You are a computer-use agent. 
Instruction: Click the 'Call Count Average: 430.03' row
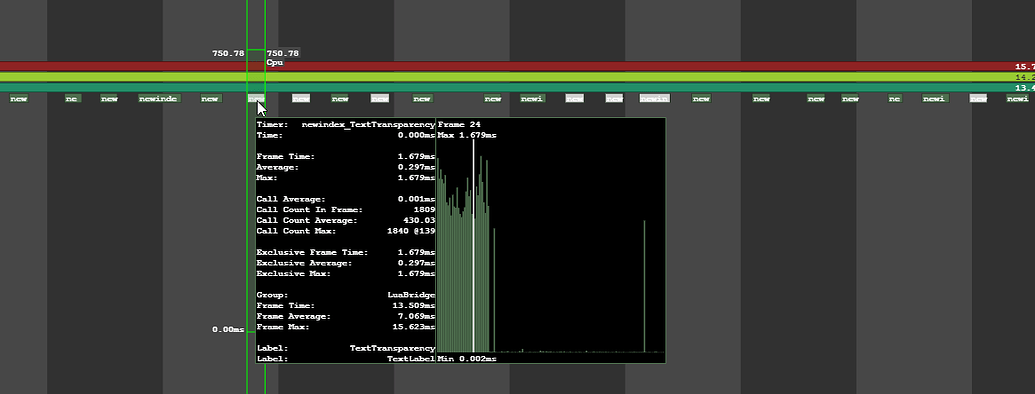pos(346,220)
